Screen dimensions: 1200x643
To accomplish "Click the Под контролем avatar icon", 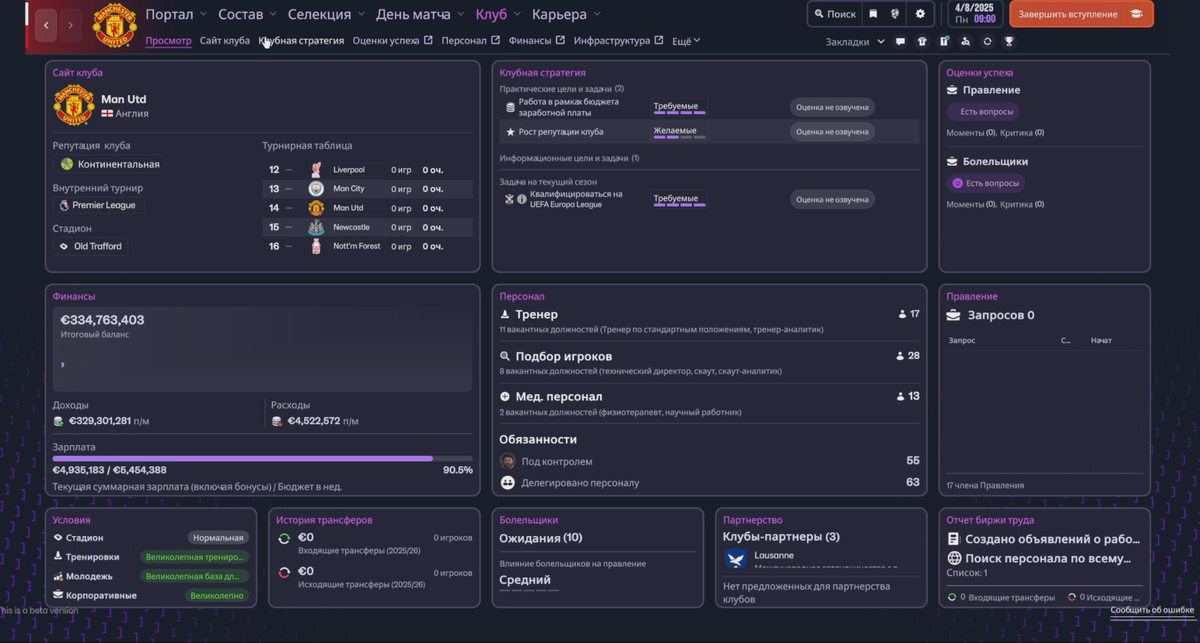I will pos(508,461).
